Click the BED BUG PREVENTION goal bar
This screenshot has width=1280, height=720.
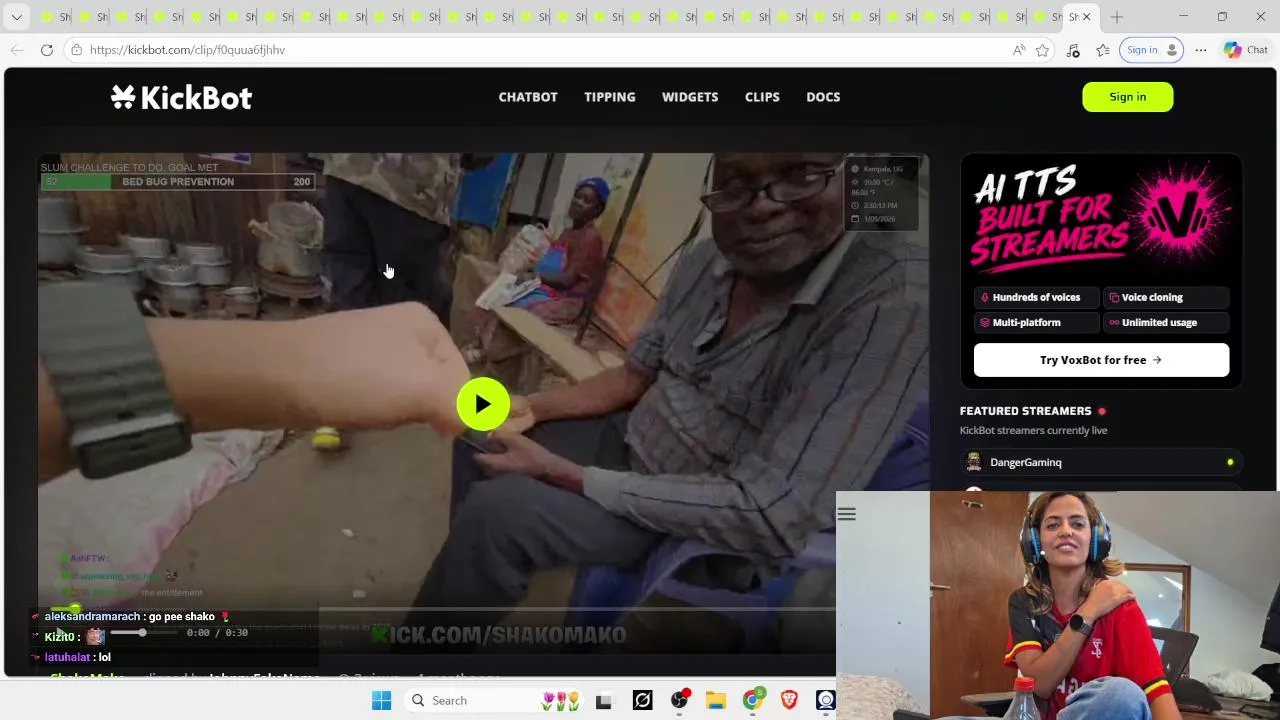point(177,182)
